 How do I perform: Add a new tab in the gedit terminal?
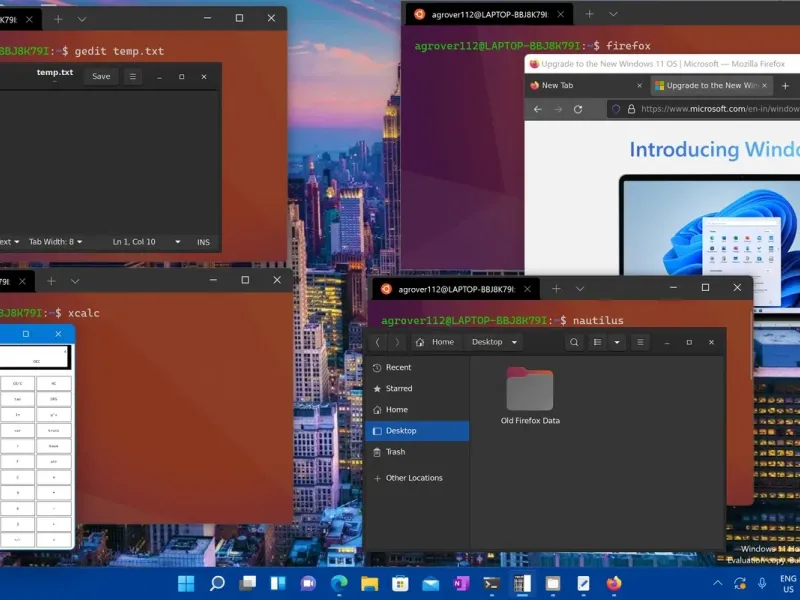click(x=58, y=19)
